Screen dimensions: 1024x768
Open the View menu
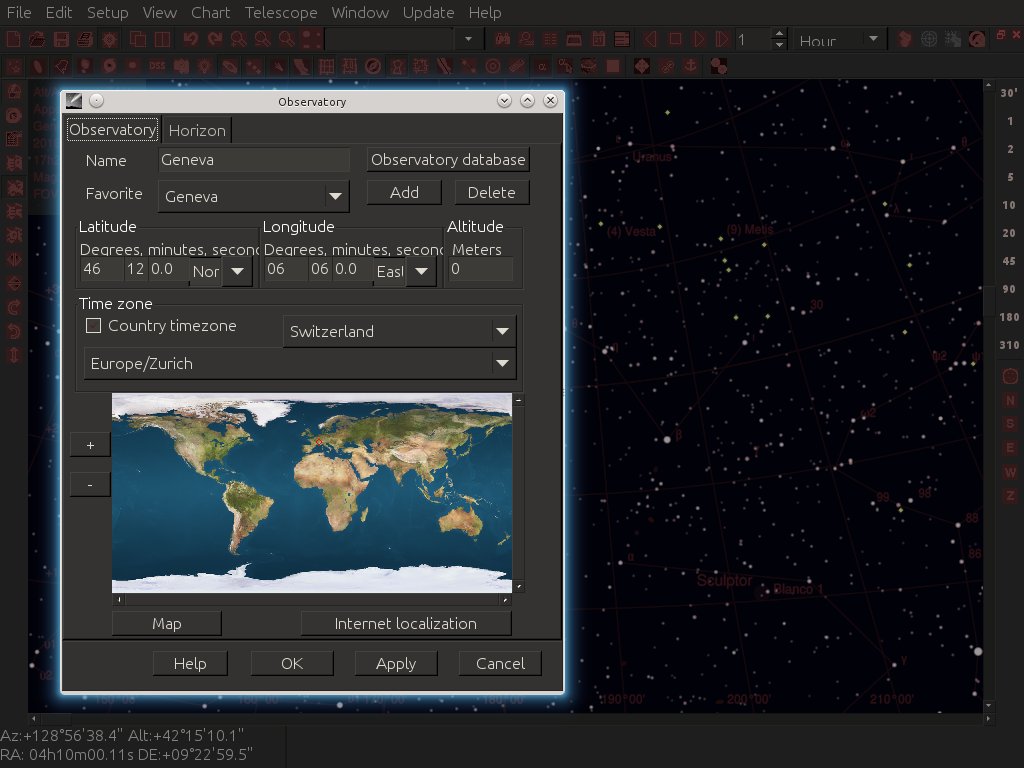point(159,12)
